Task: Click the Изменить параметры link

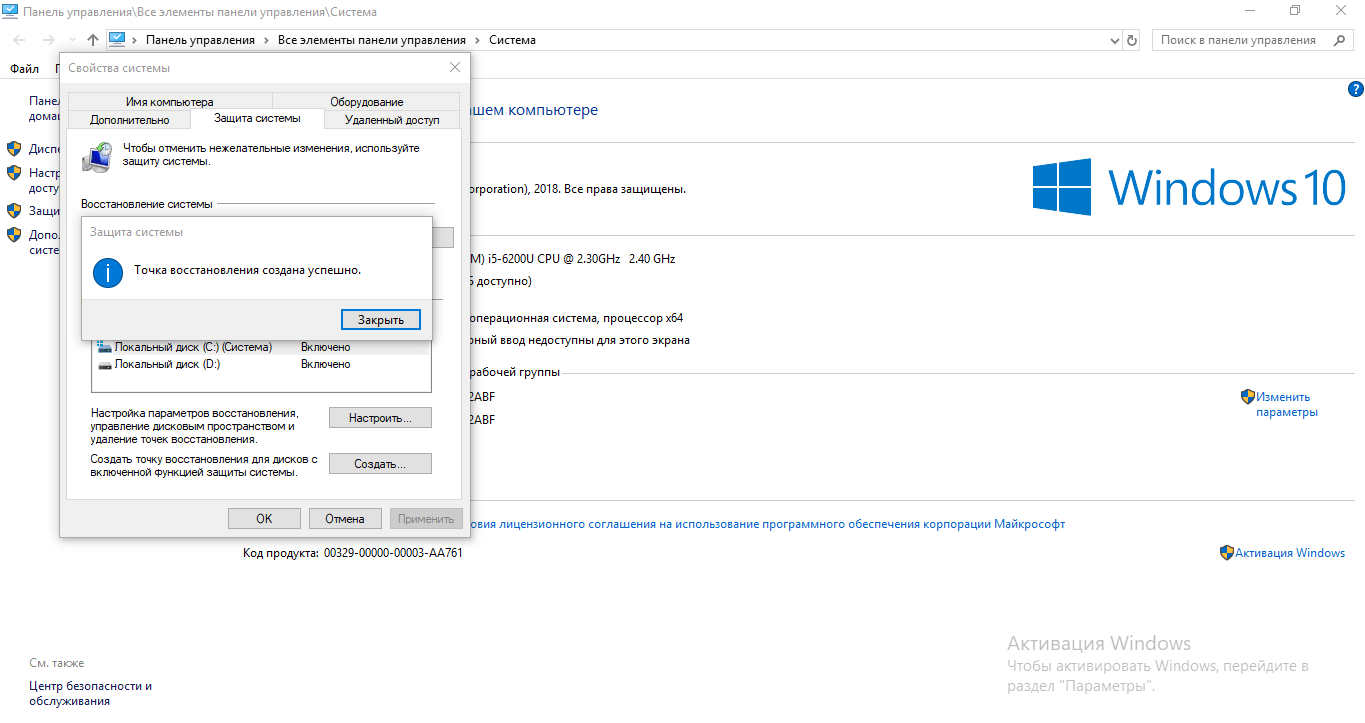Action: pyautogui.click(x=1287, y=404)
